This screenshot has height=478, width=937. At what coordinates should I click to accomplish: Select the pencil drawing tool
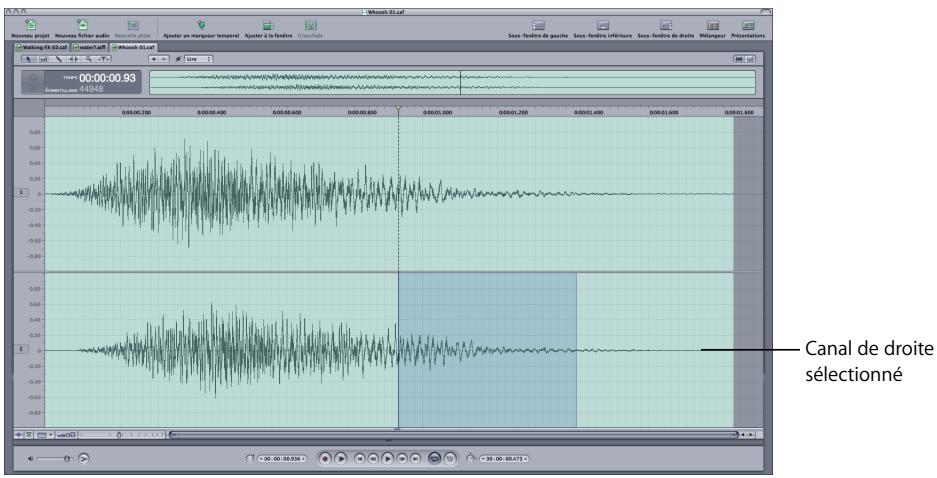(59, 59)
